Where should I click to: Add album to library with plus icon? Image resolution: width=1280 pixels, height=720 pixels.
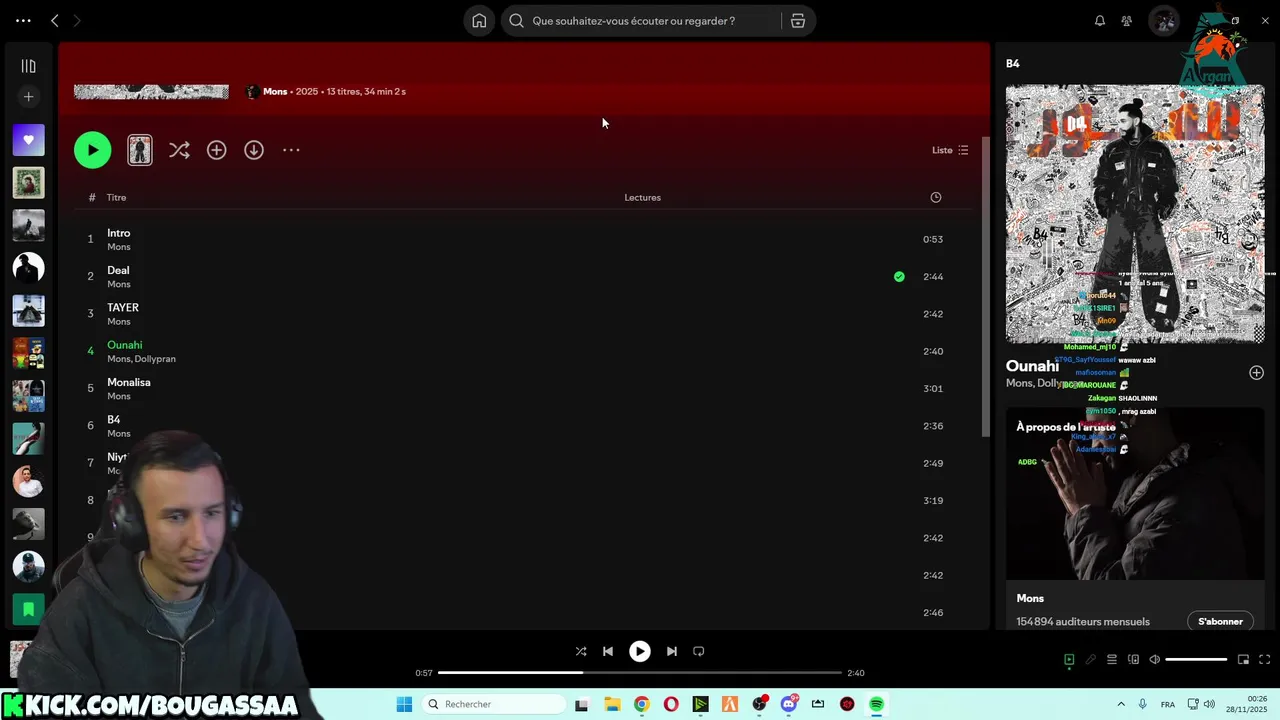click(x=216, y=150)
